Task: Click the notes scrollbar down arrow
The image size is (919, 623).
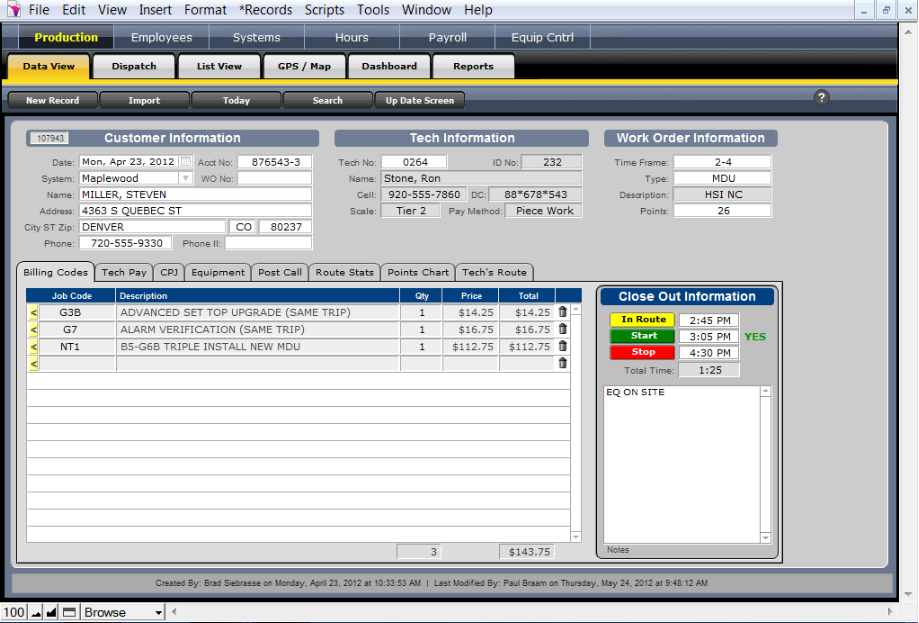Action: click(x=765, y=538)
